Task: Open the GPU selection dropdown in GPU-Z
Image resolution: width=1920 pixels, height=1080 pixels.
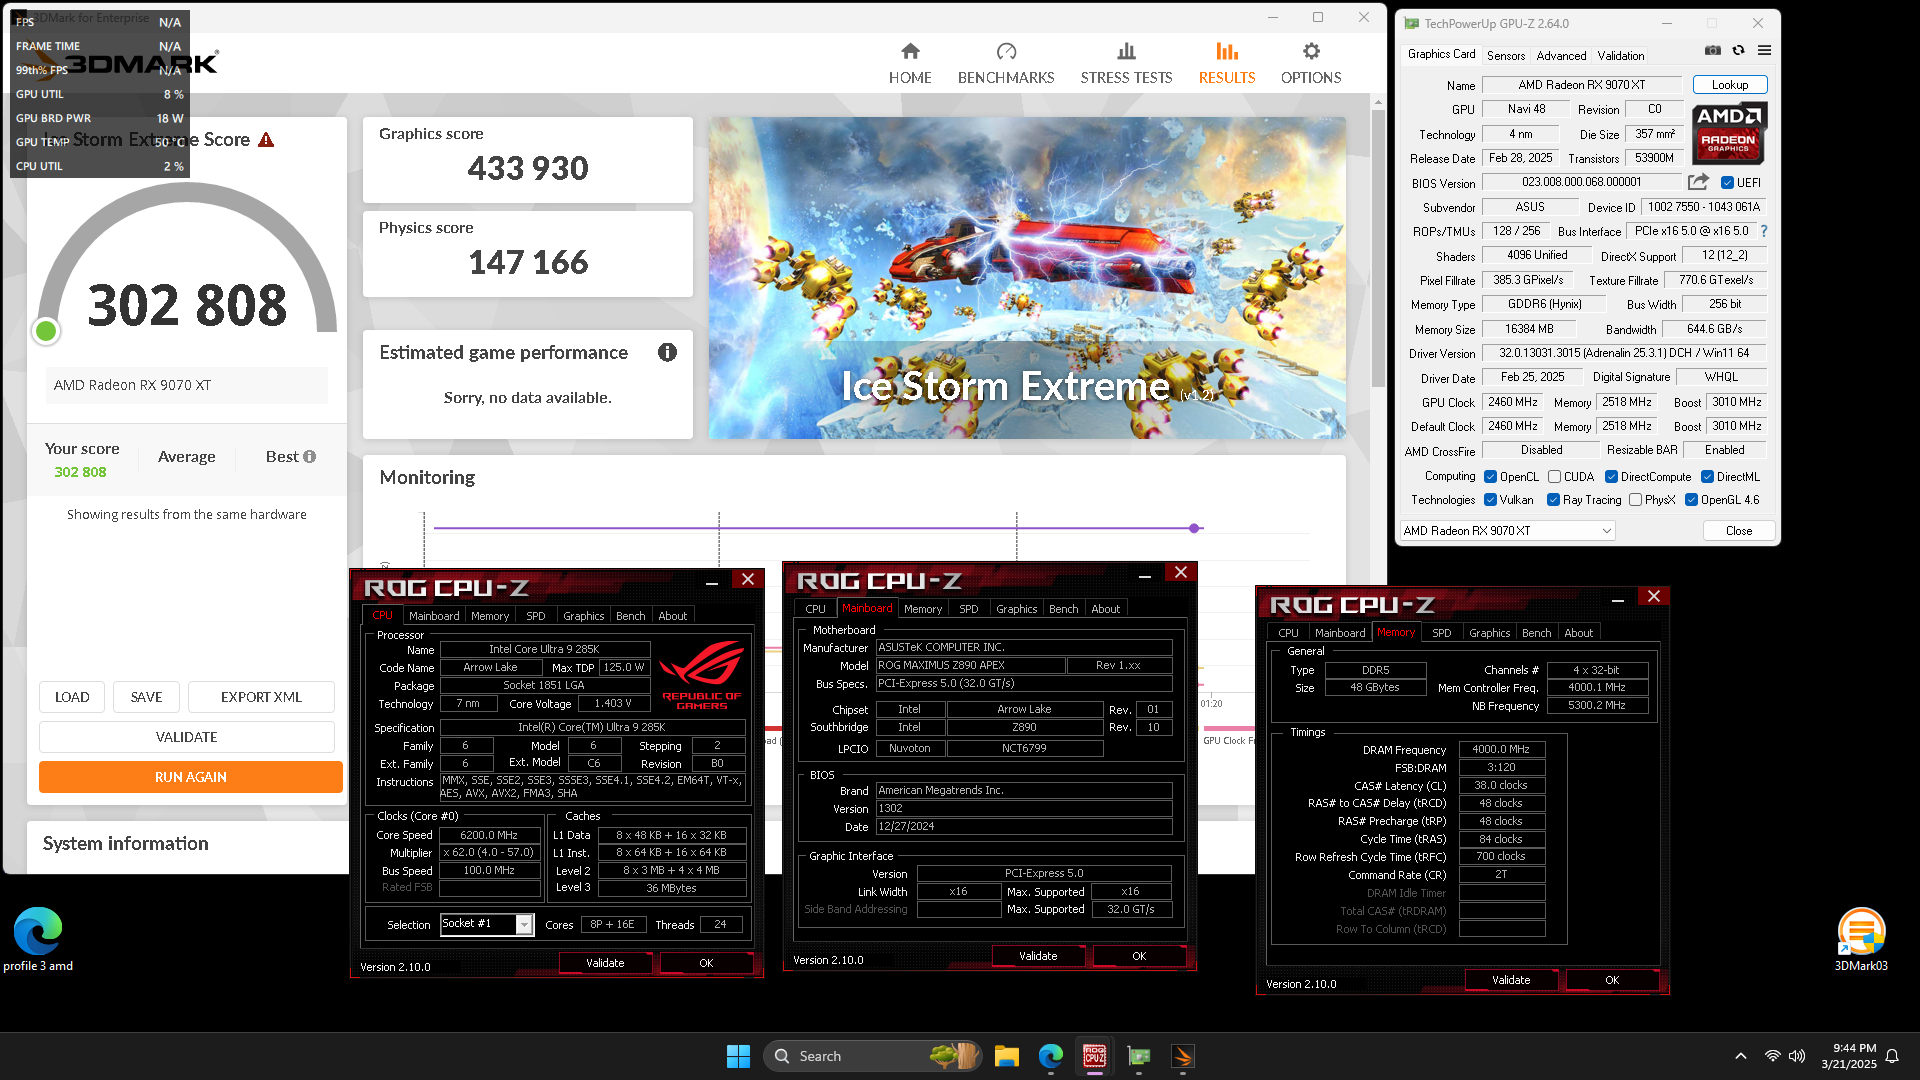Action: click(1507, 531)
